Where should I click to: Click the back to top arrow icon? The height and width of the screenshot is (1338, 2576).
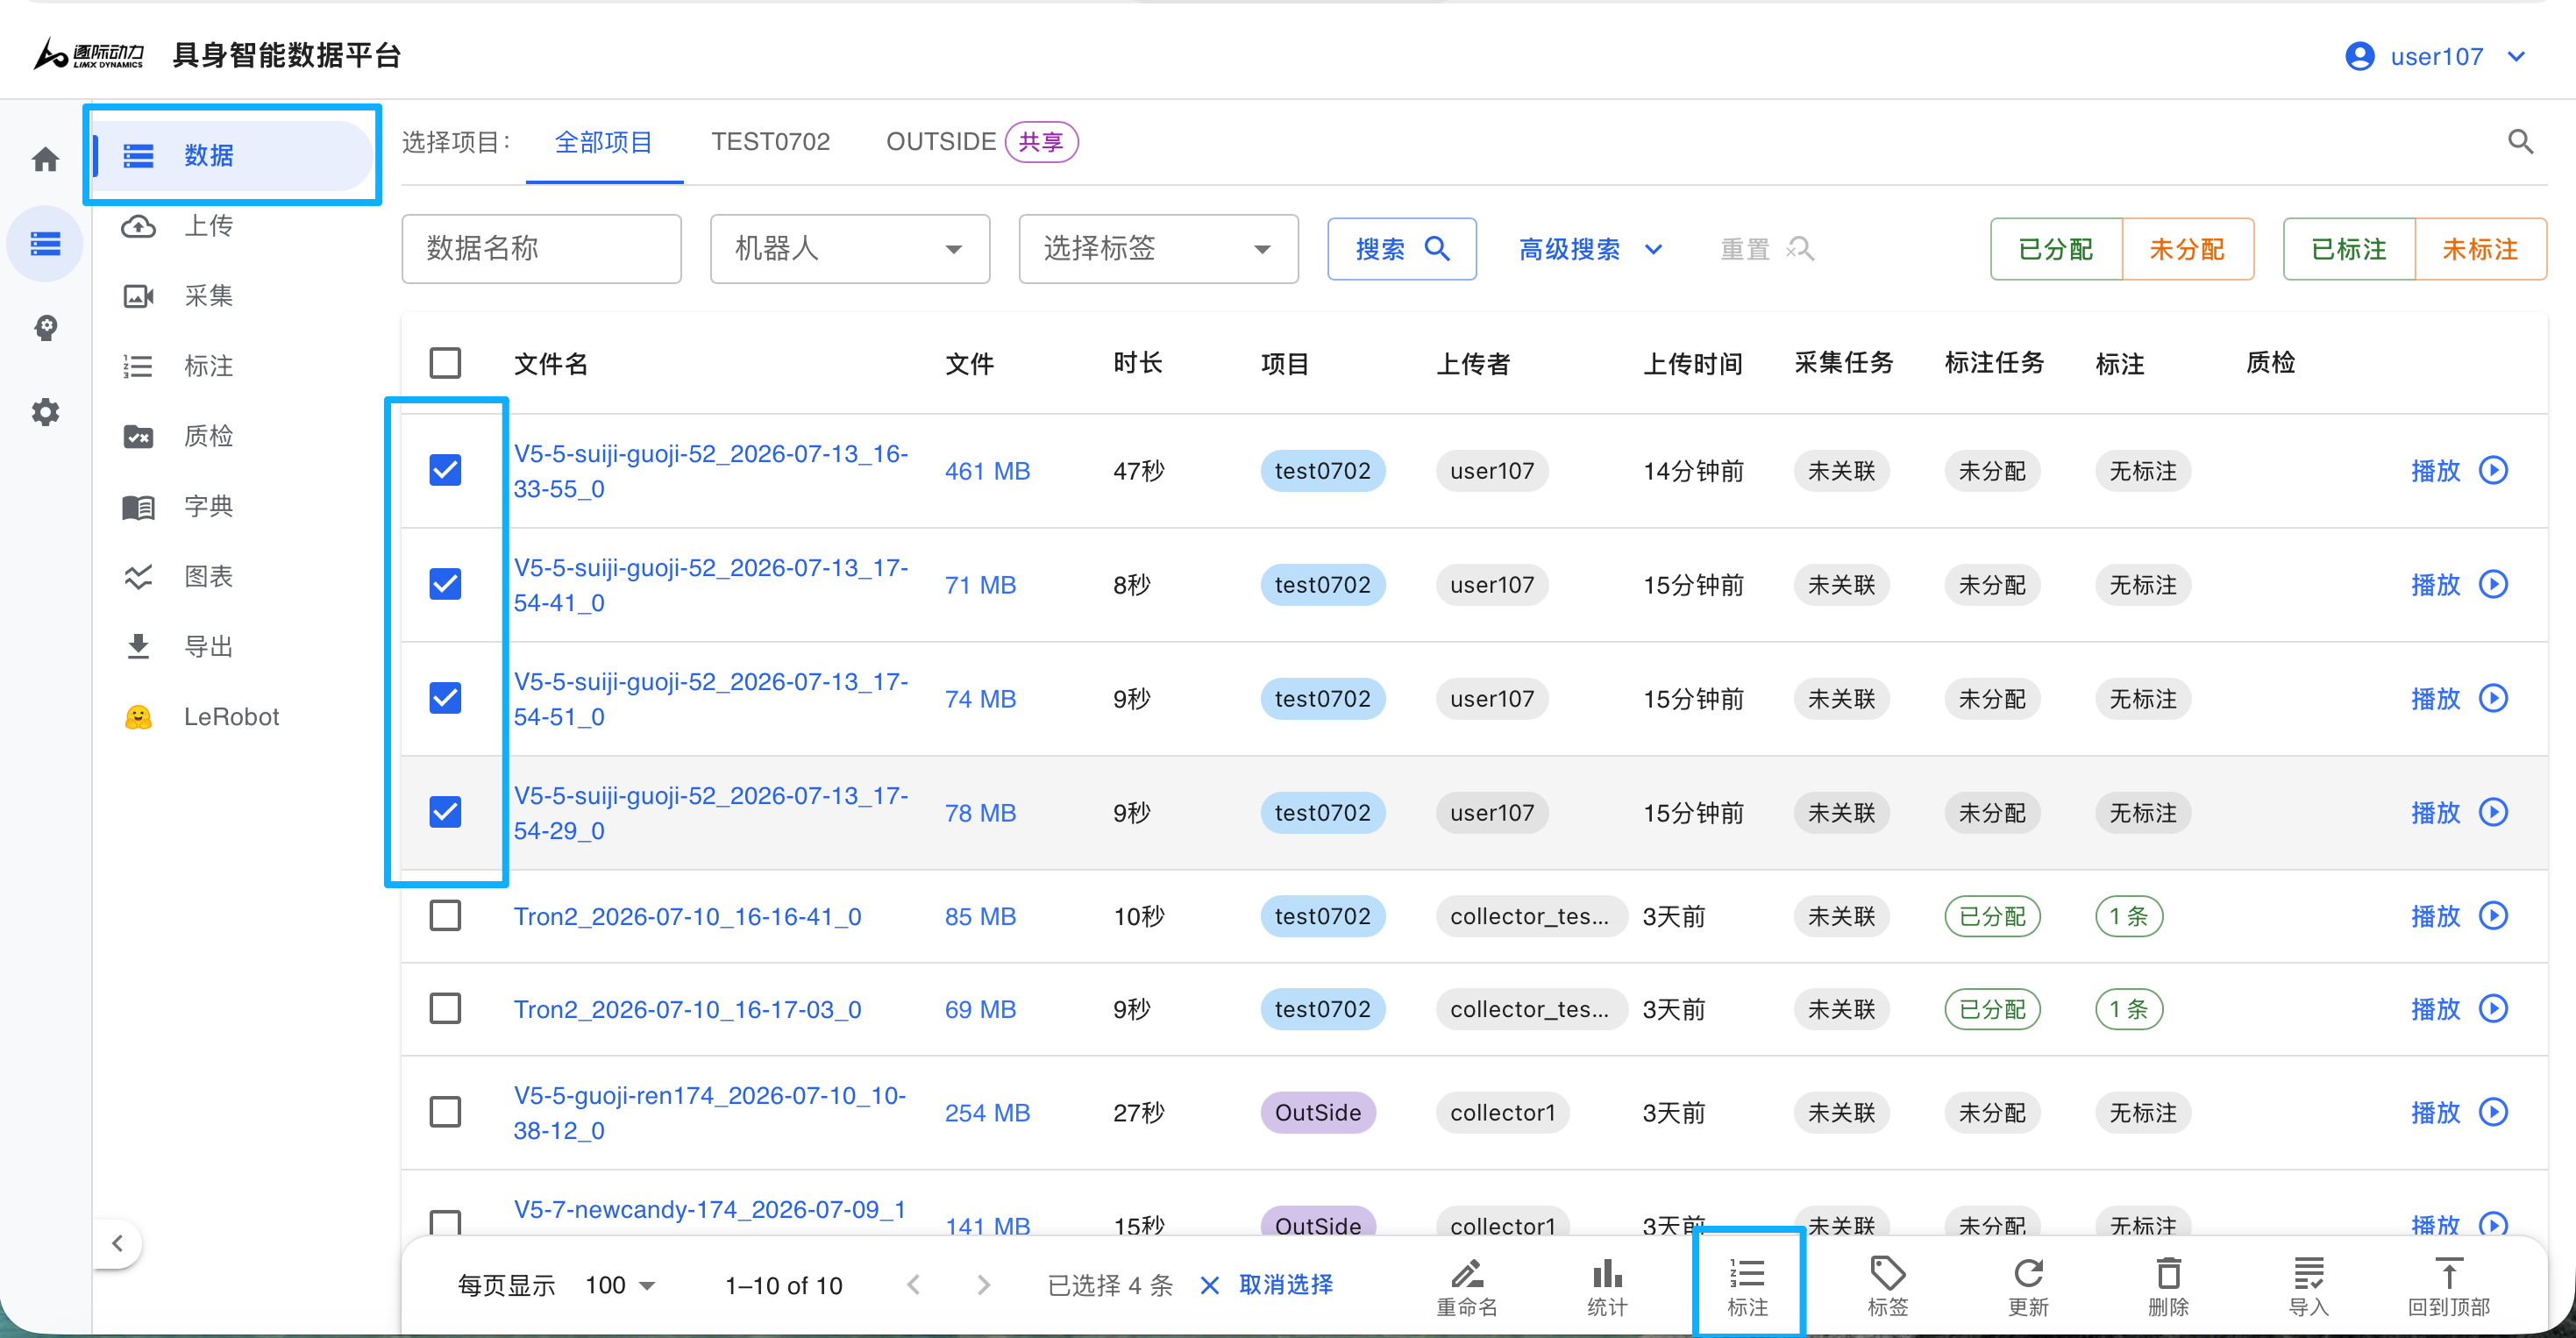(x=2449, y=1274)
